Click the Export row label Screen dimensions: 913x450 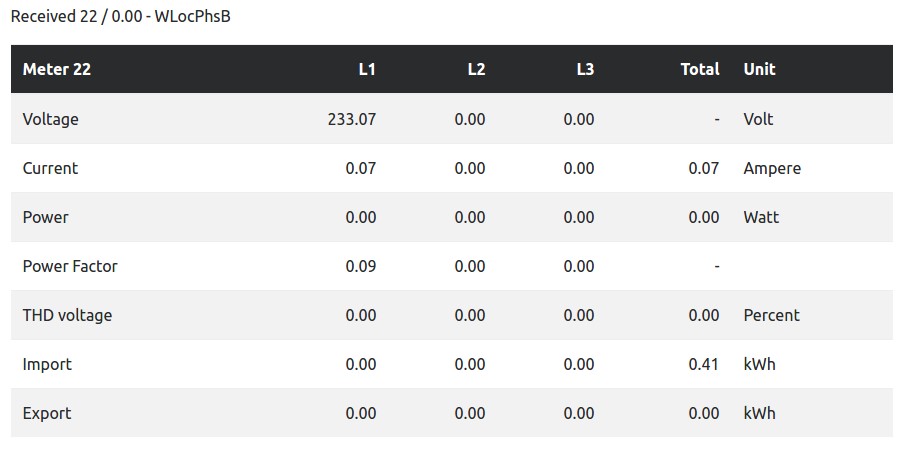pyautogui.click(x=47, y=413)
